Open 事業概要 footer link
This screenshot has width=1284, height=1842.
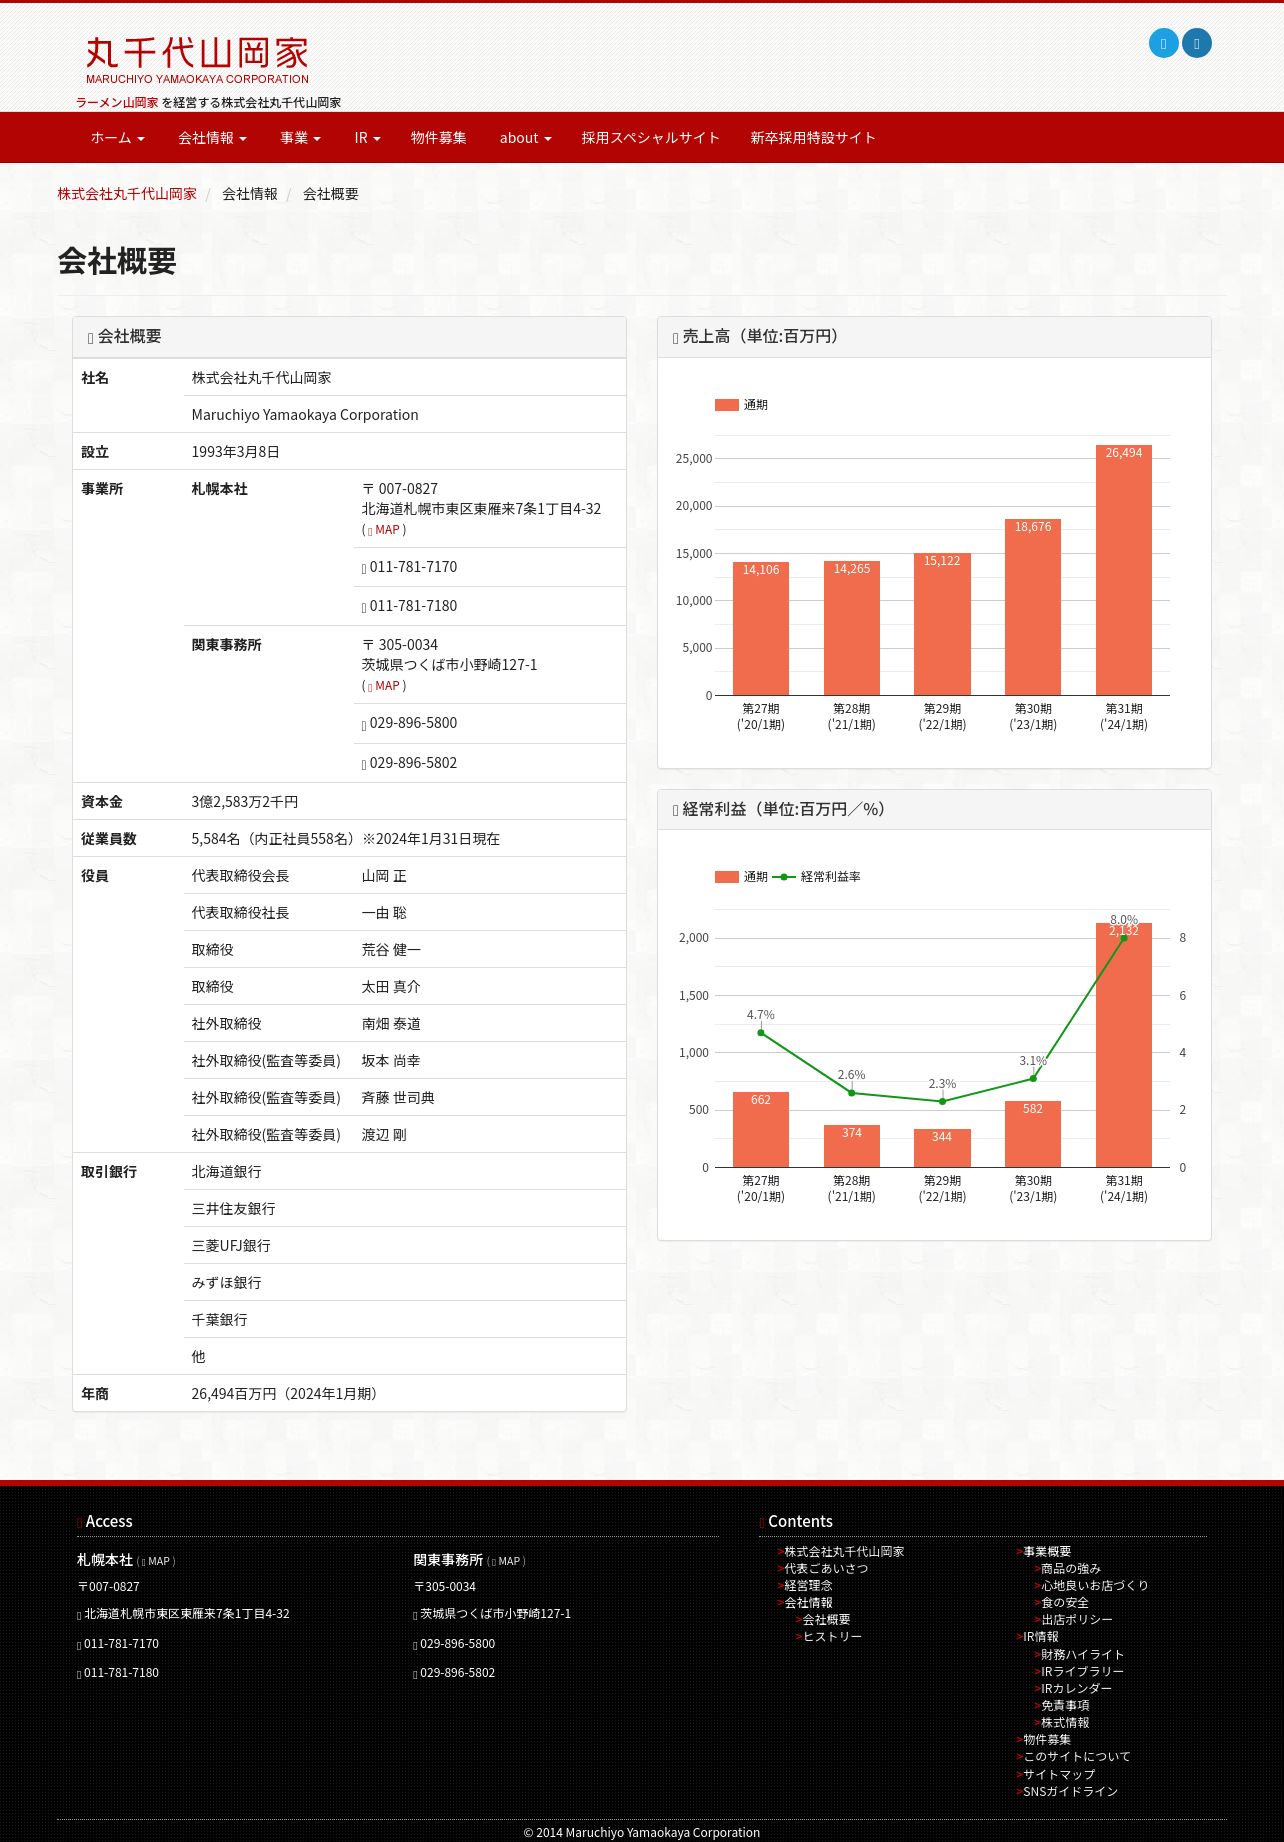coord(1047,1552)
